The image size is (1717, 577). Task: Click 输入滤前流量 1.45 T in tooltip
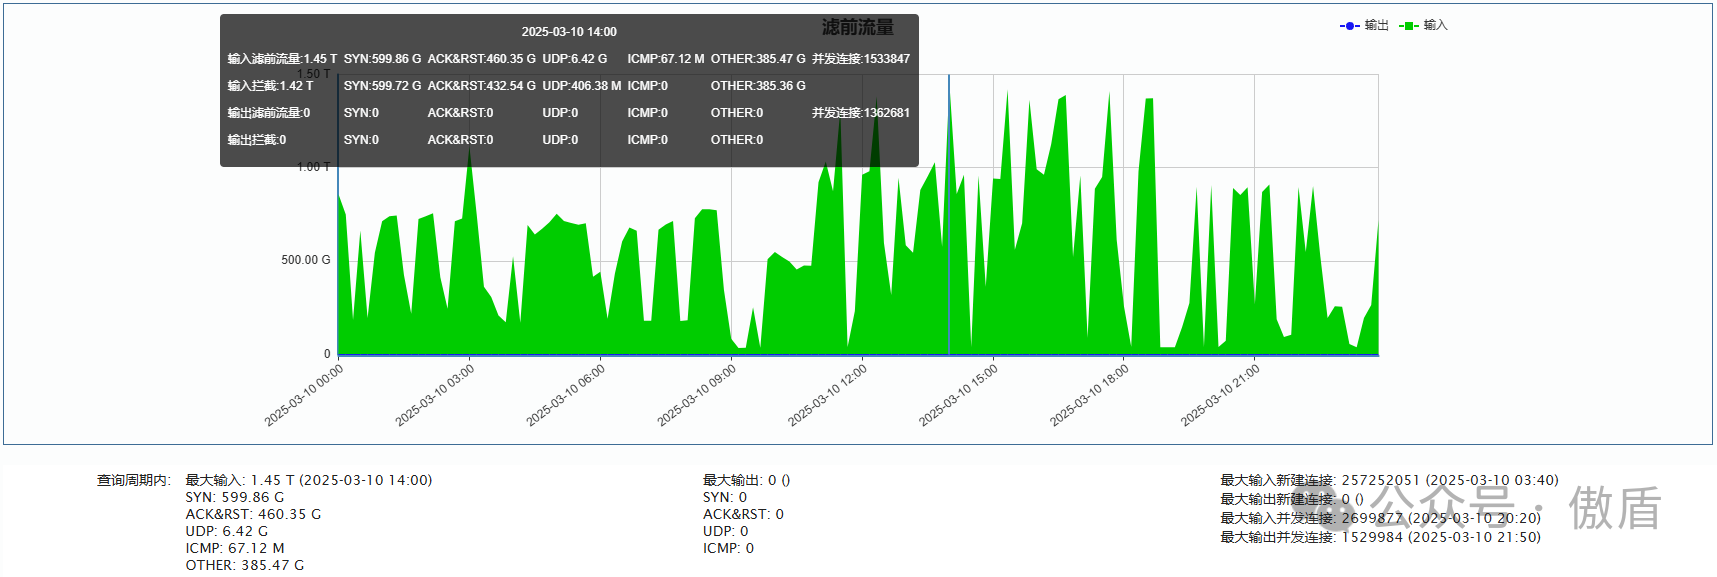282,59
